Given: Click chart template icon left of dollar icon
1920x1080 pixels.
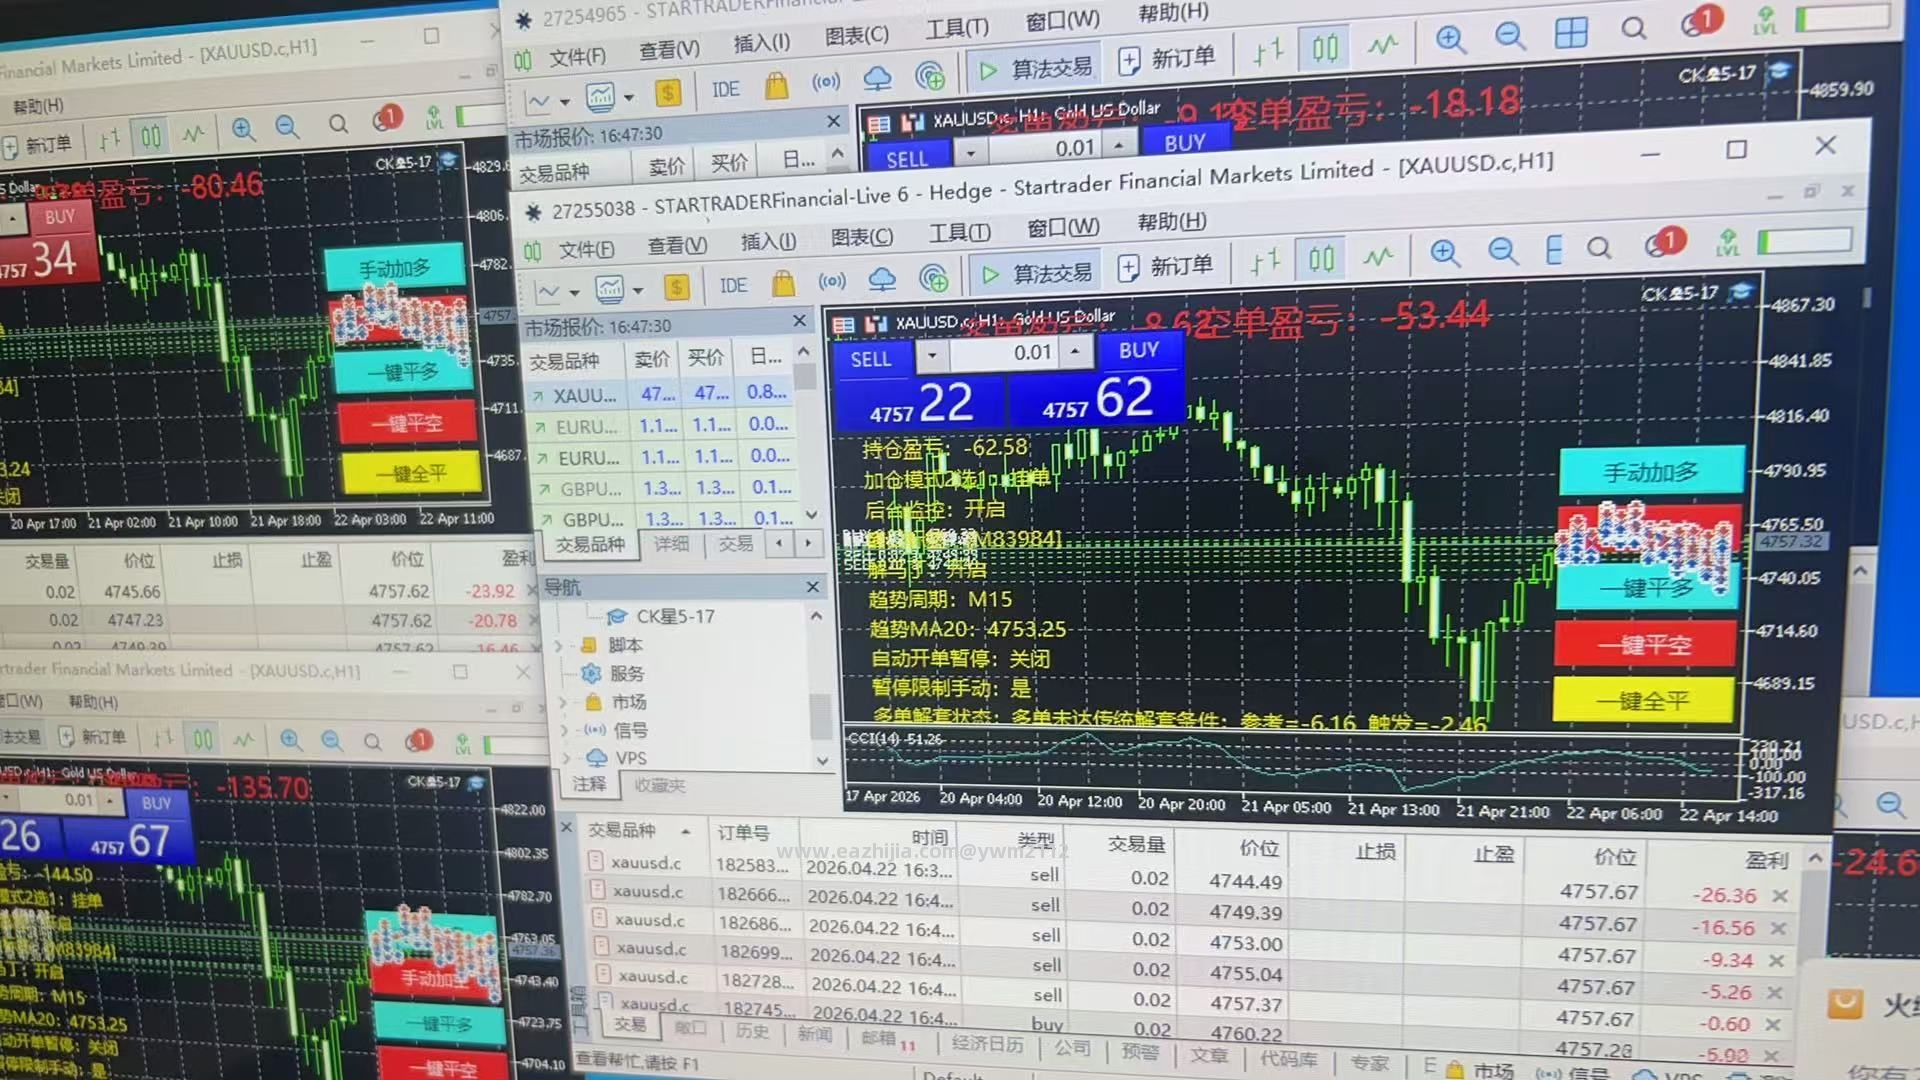Looking at the screenshot, I should point(609,290).
